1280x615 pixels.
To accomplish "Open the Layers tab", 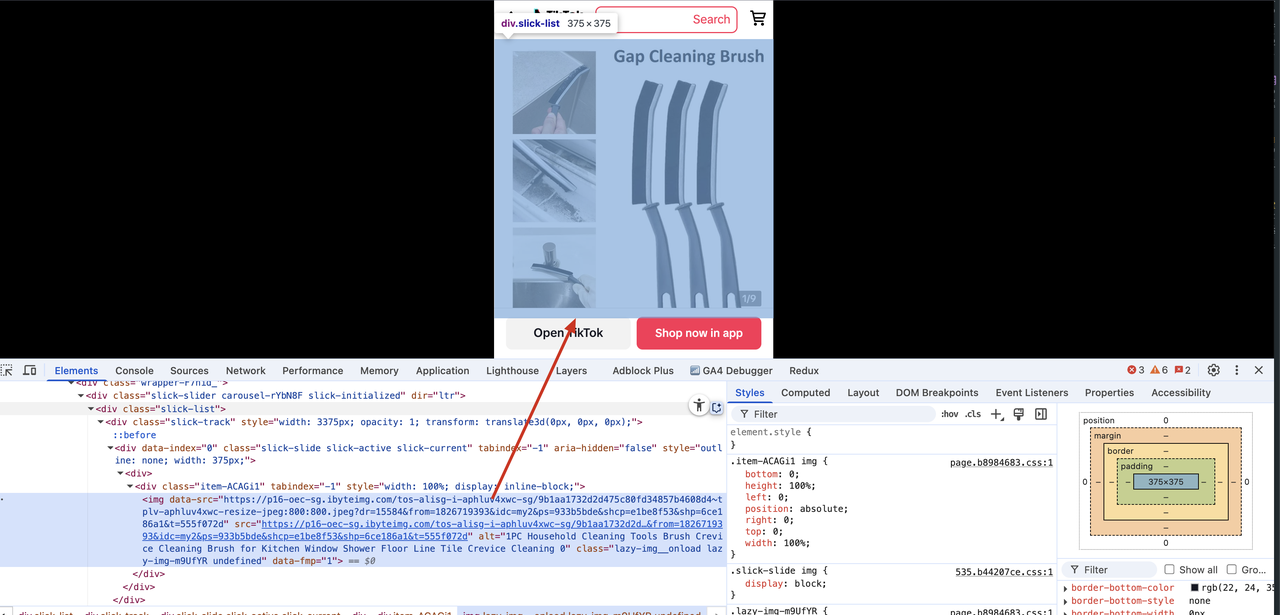I will click(x=571, y=370).
